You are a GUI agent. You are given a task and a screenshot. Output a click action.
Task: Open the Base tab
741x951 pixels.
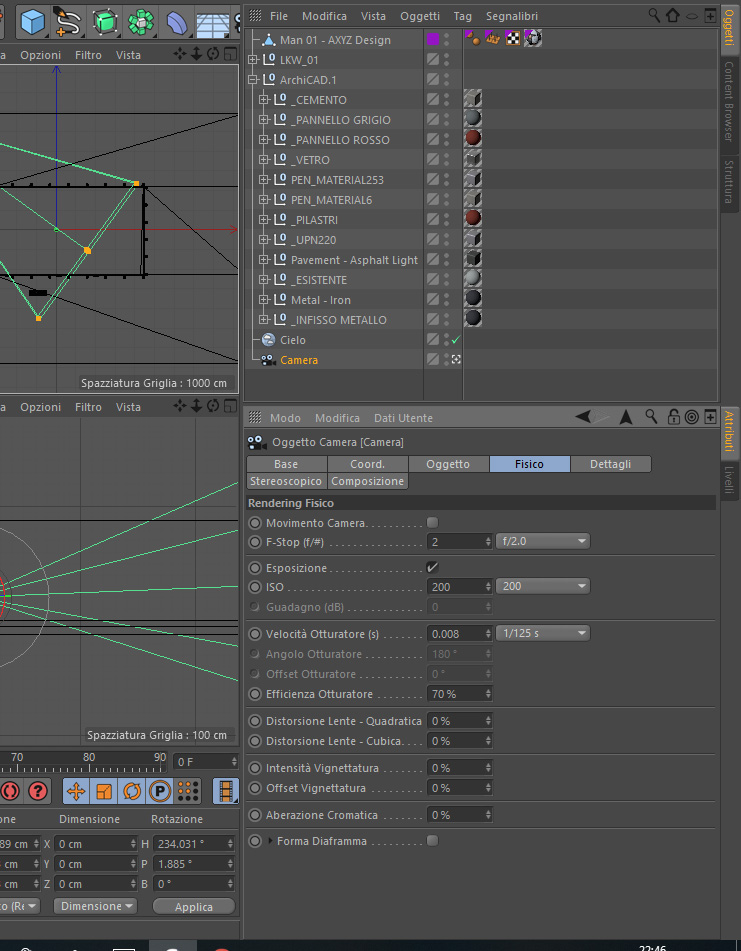286,464
